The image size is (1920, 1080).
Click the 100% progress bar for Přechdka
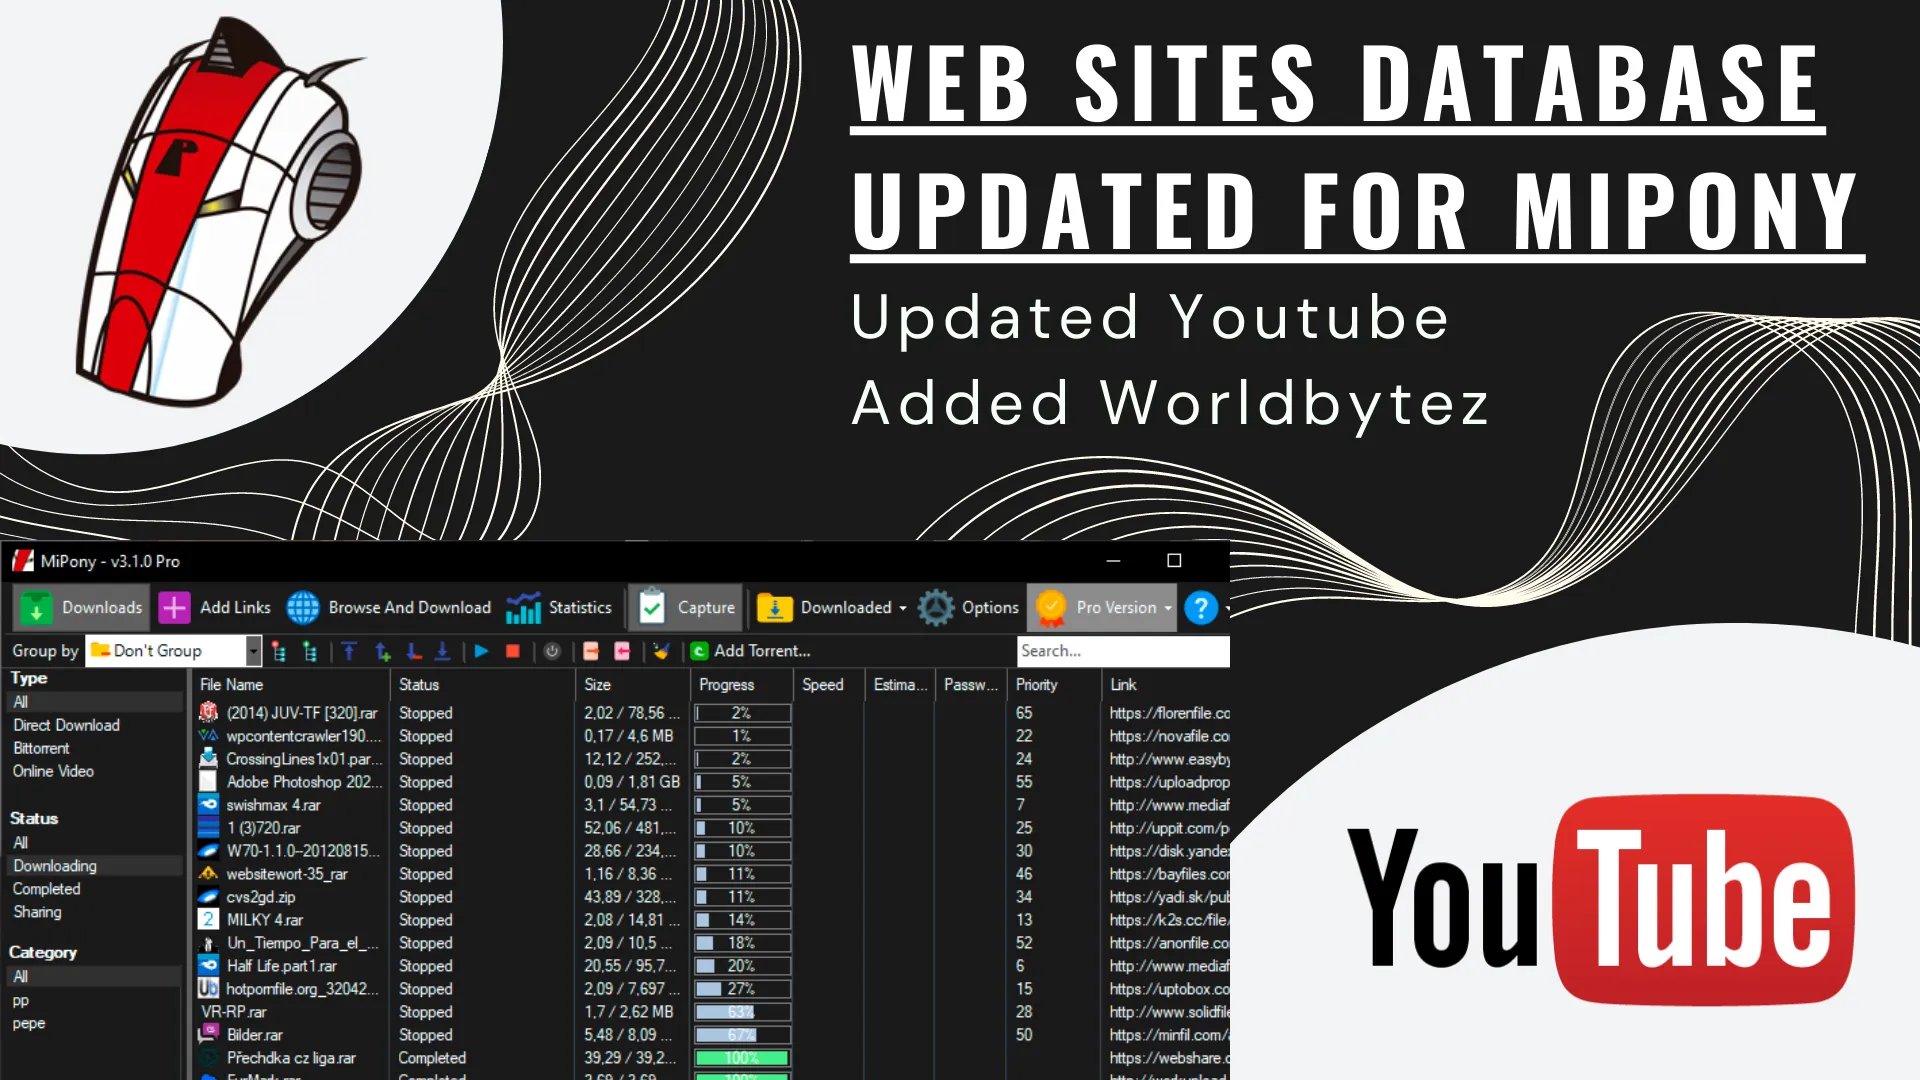(743, 1058)
